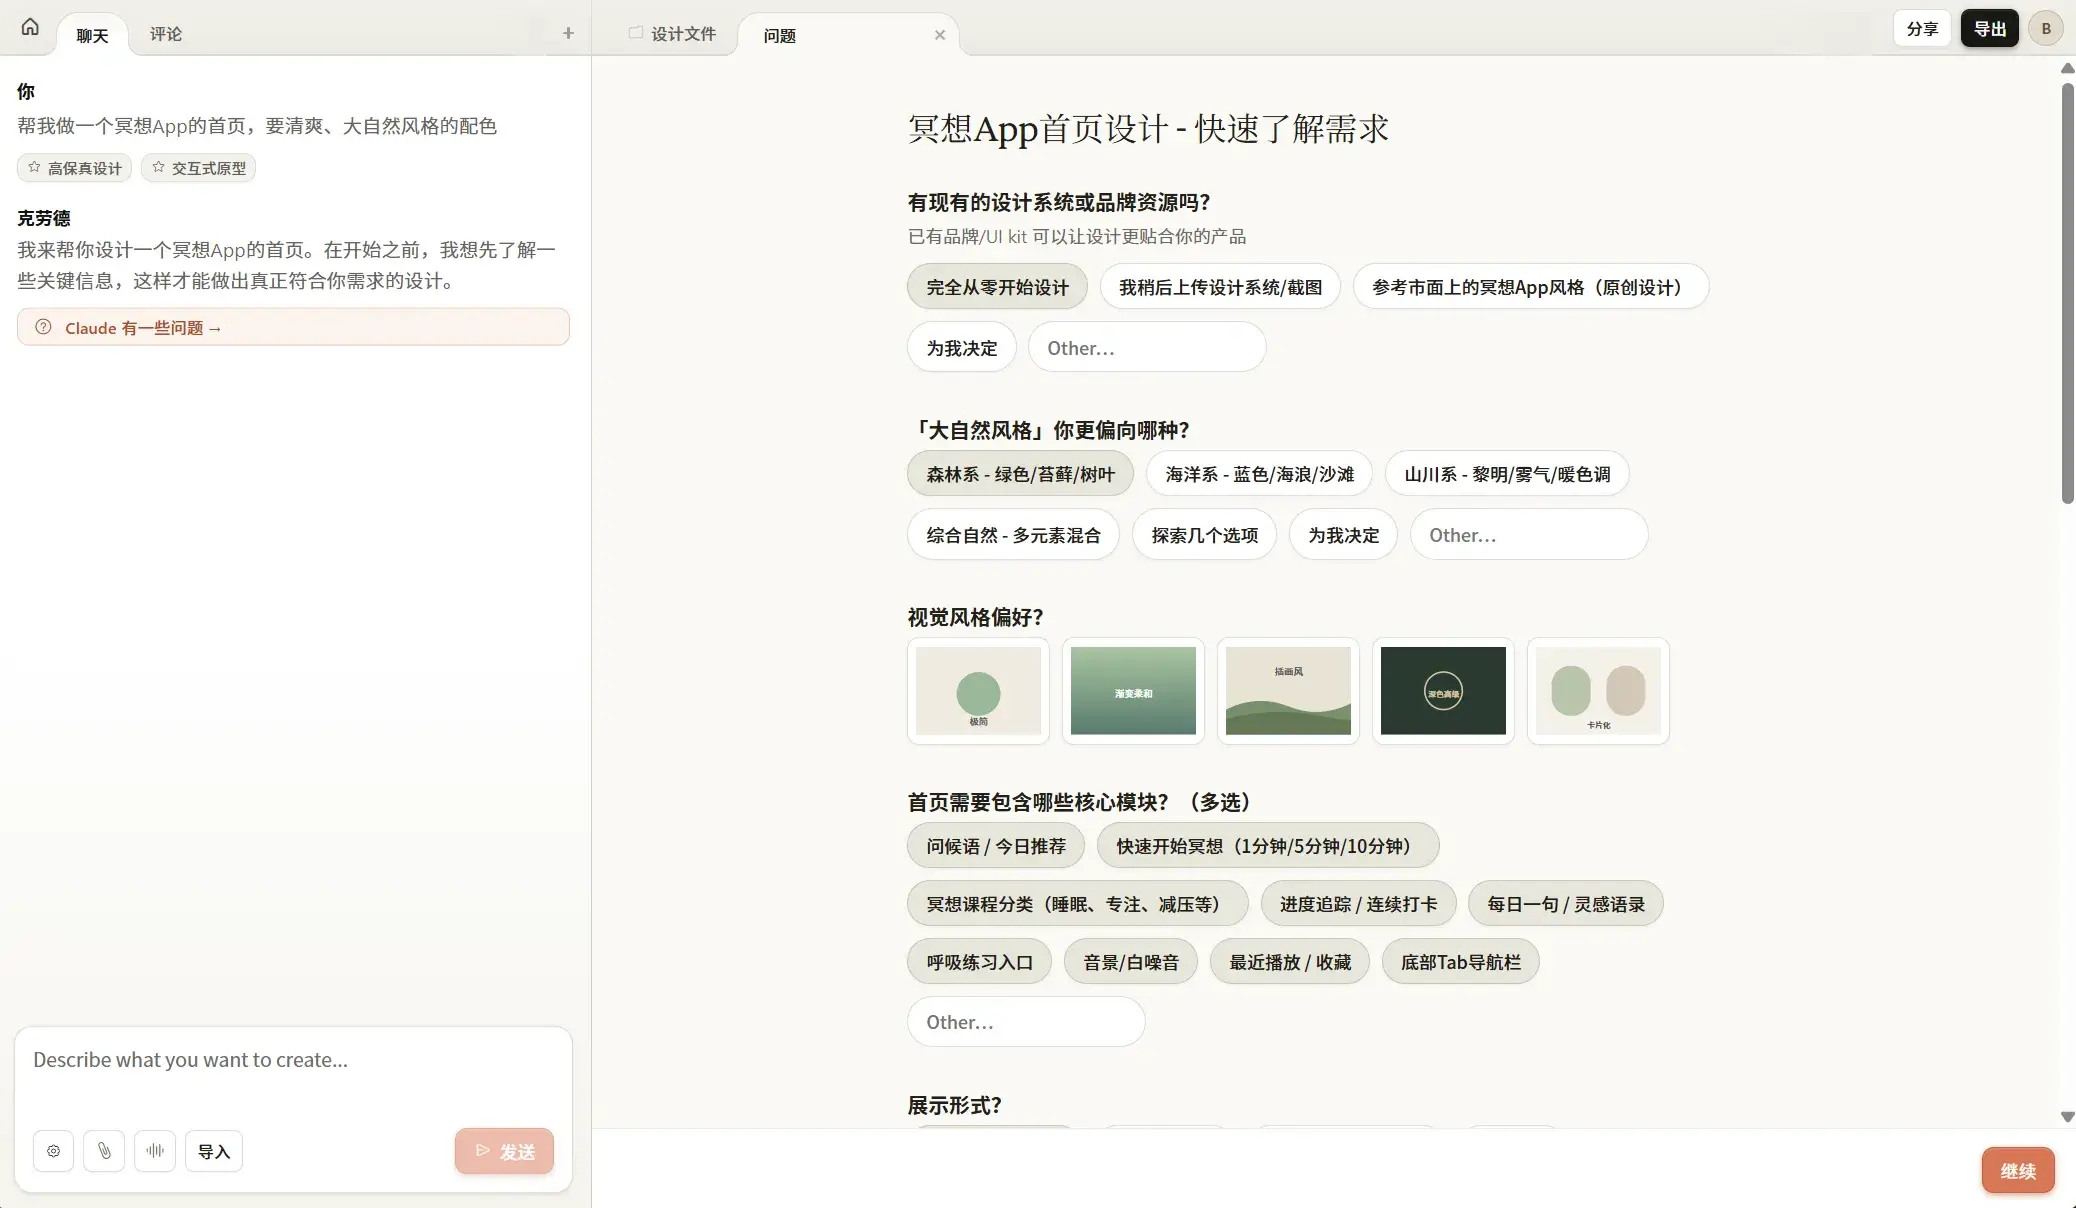Click the home icon
Image resolution: width=2076 pixels, height=1208 pixels.
pos(30,27)
